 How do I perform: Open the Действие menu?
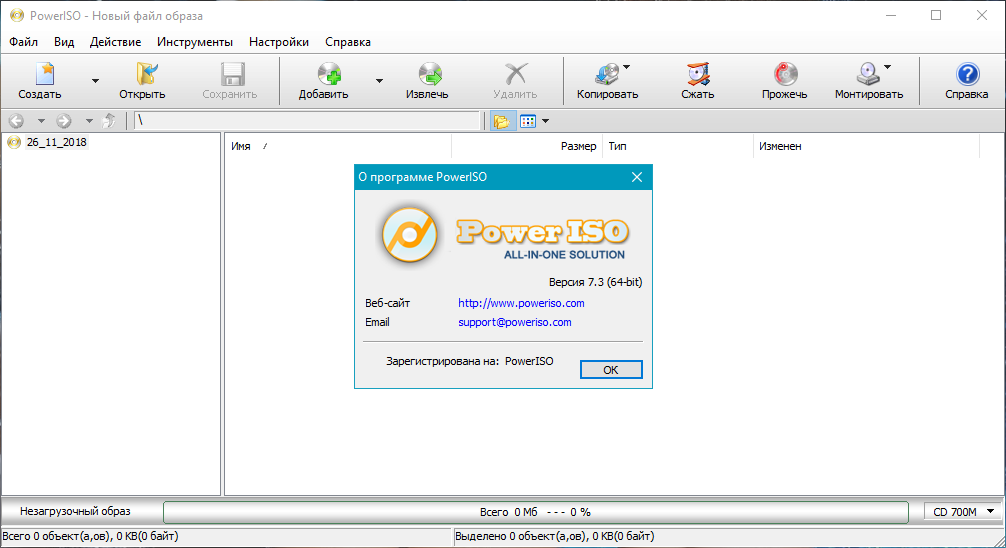pos(115,42)
